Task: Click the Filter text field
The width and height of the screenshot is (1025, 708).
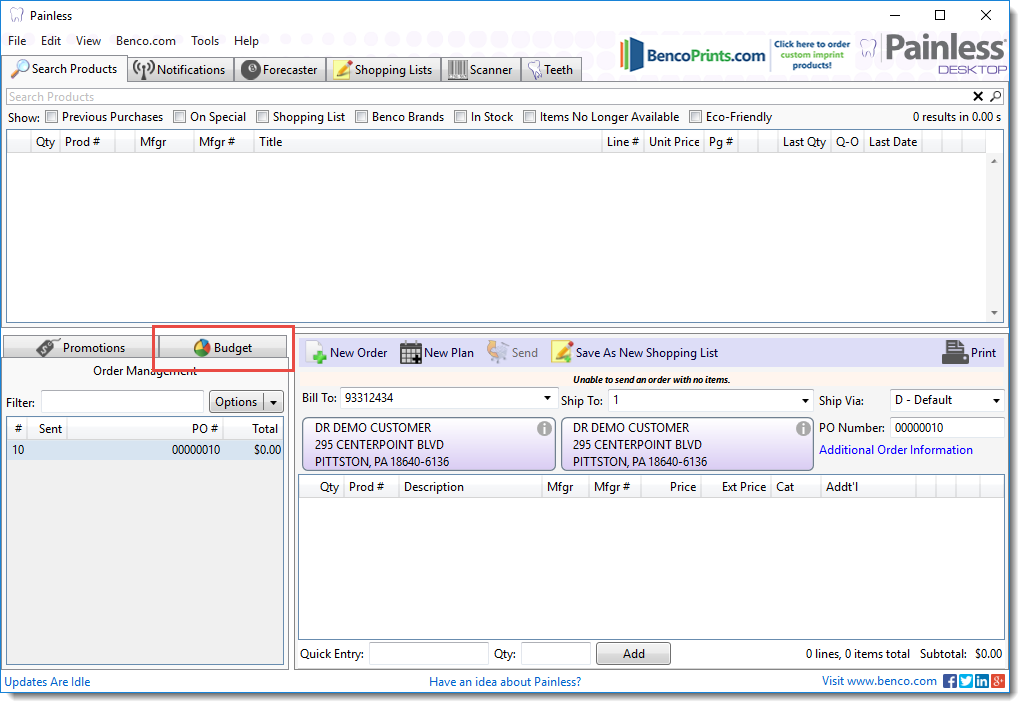Action: 122,402
